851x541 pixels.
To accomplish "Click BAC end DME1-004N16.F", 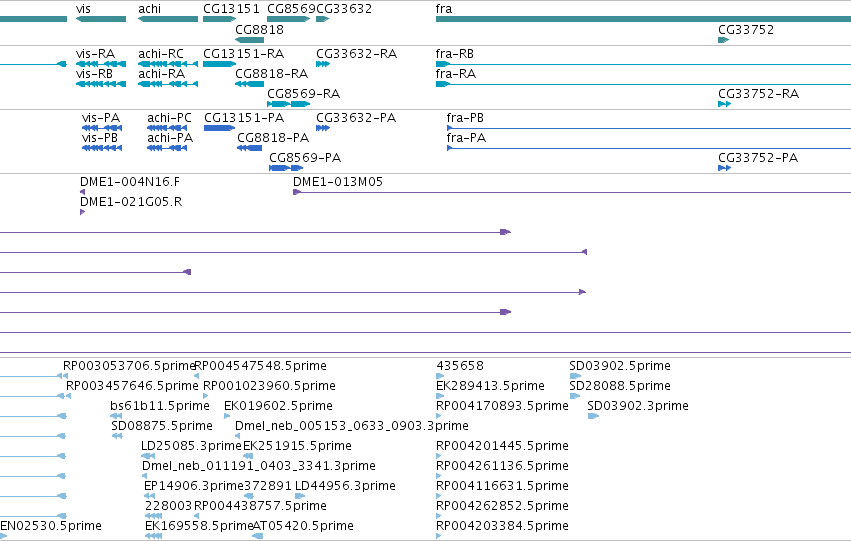I will pos(130,182).
